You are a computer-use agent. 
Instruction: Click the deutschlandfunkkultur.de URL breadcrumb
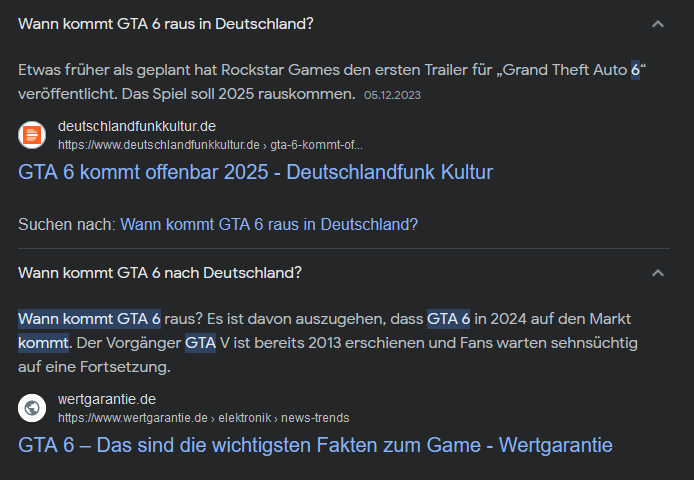(210, 145)
